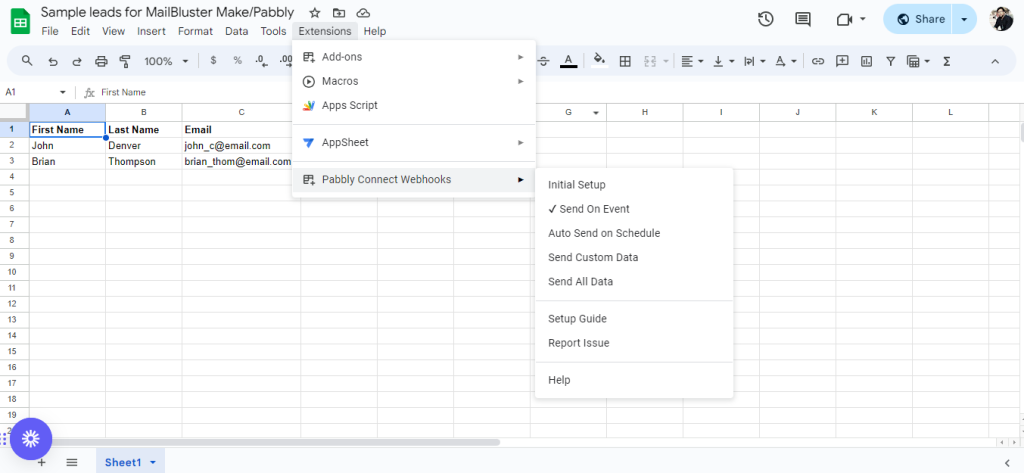Open the File menu
Image resolution: width=1024 pixels, height=473 pixels.
point(50,31)
